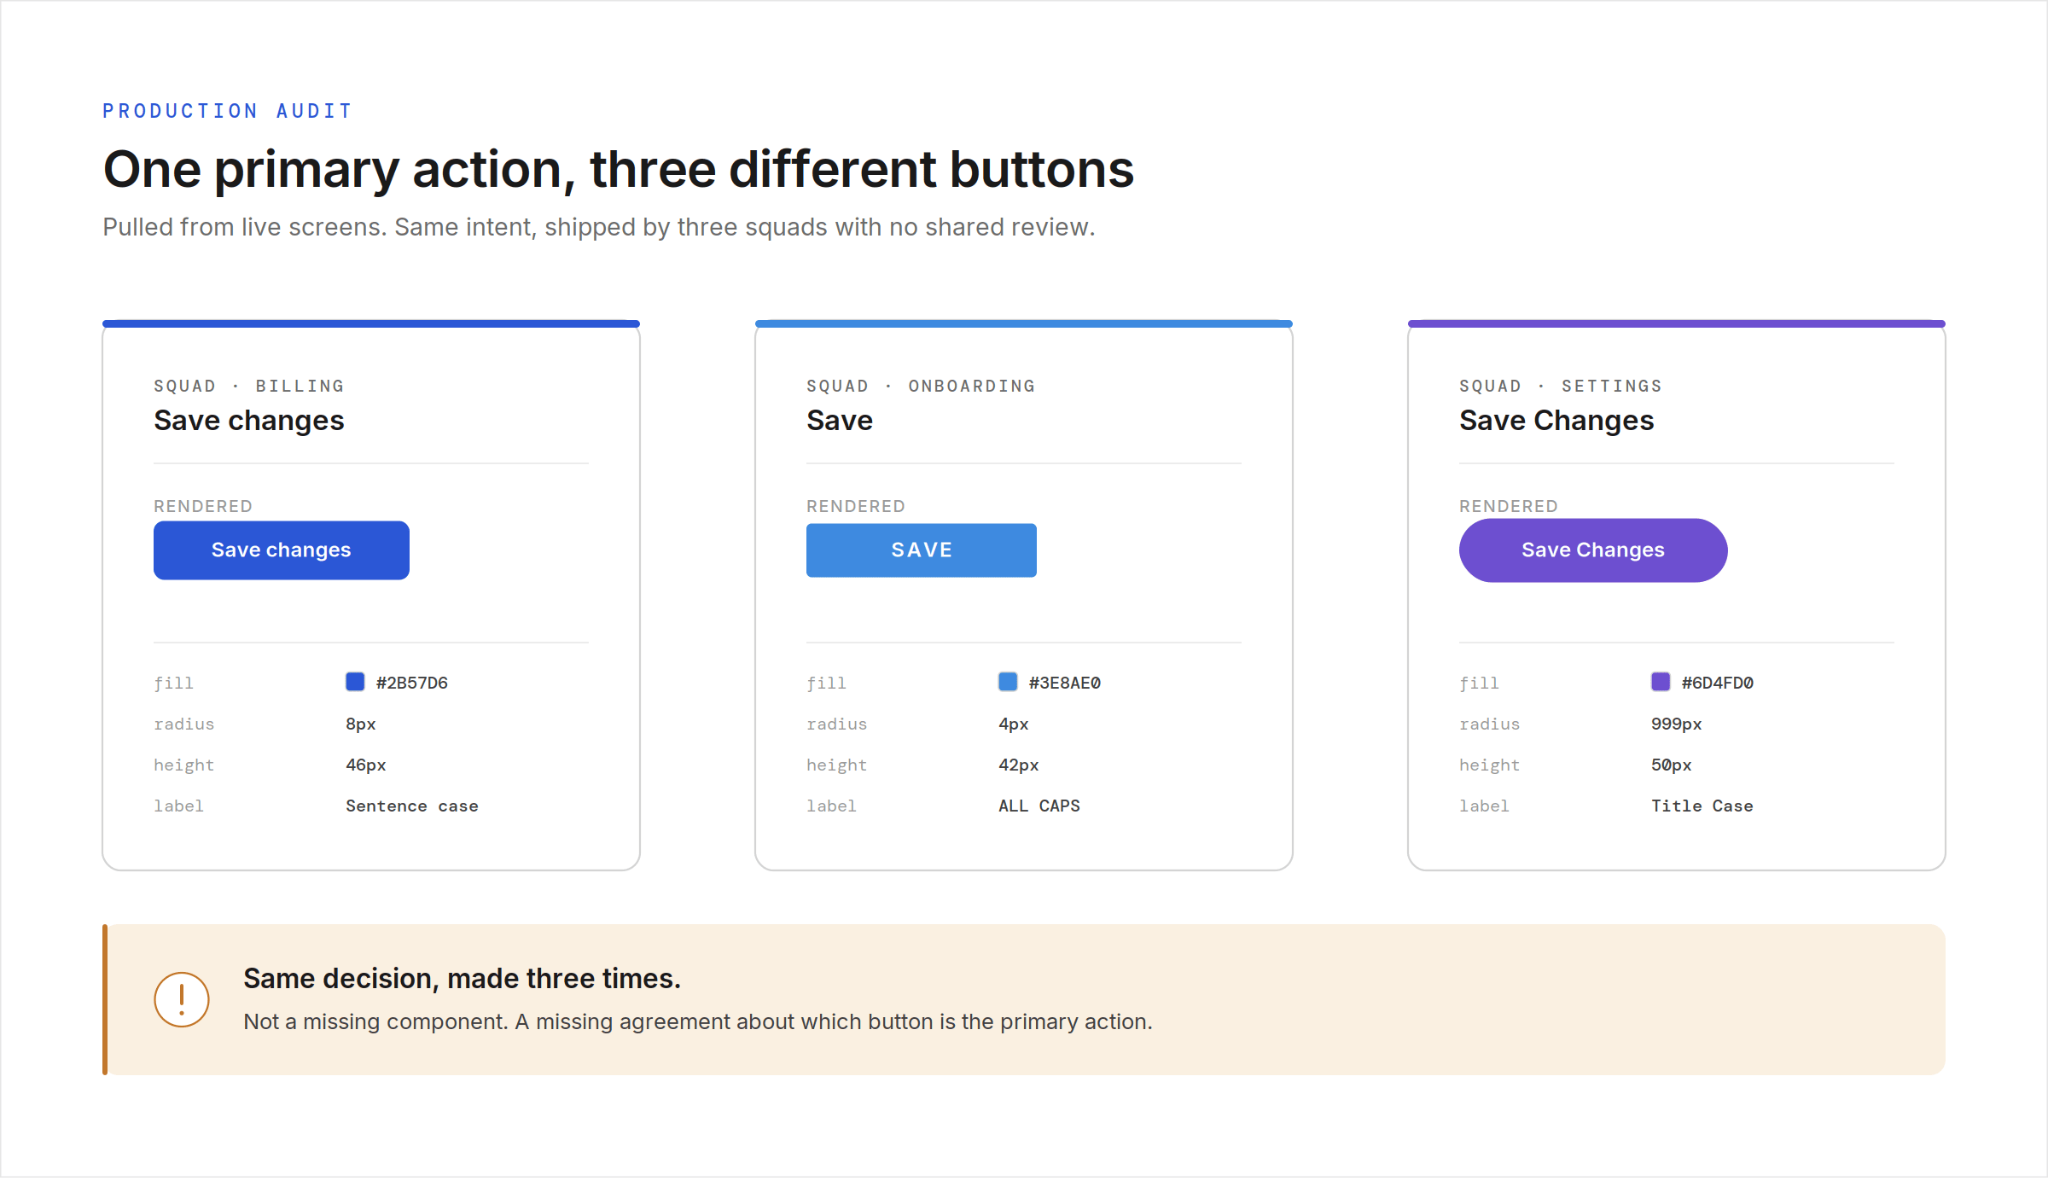Click the 'PRODUCTION AUDIT' label

[x=227, y=111]
